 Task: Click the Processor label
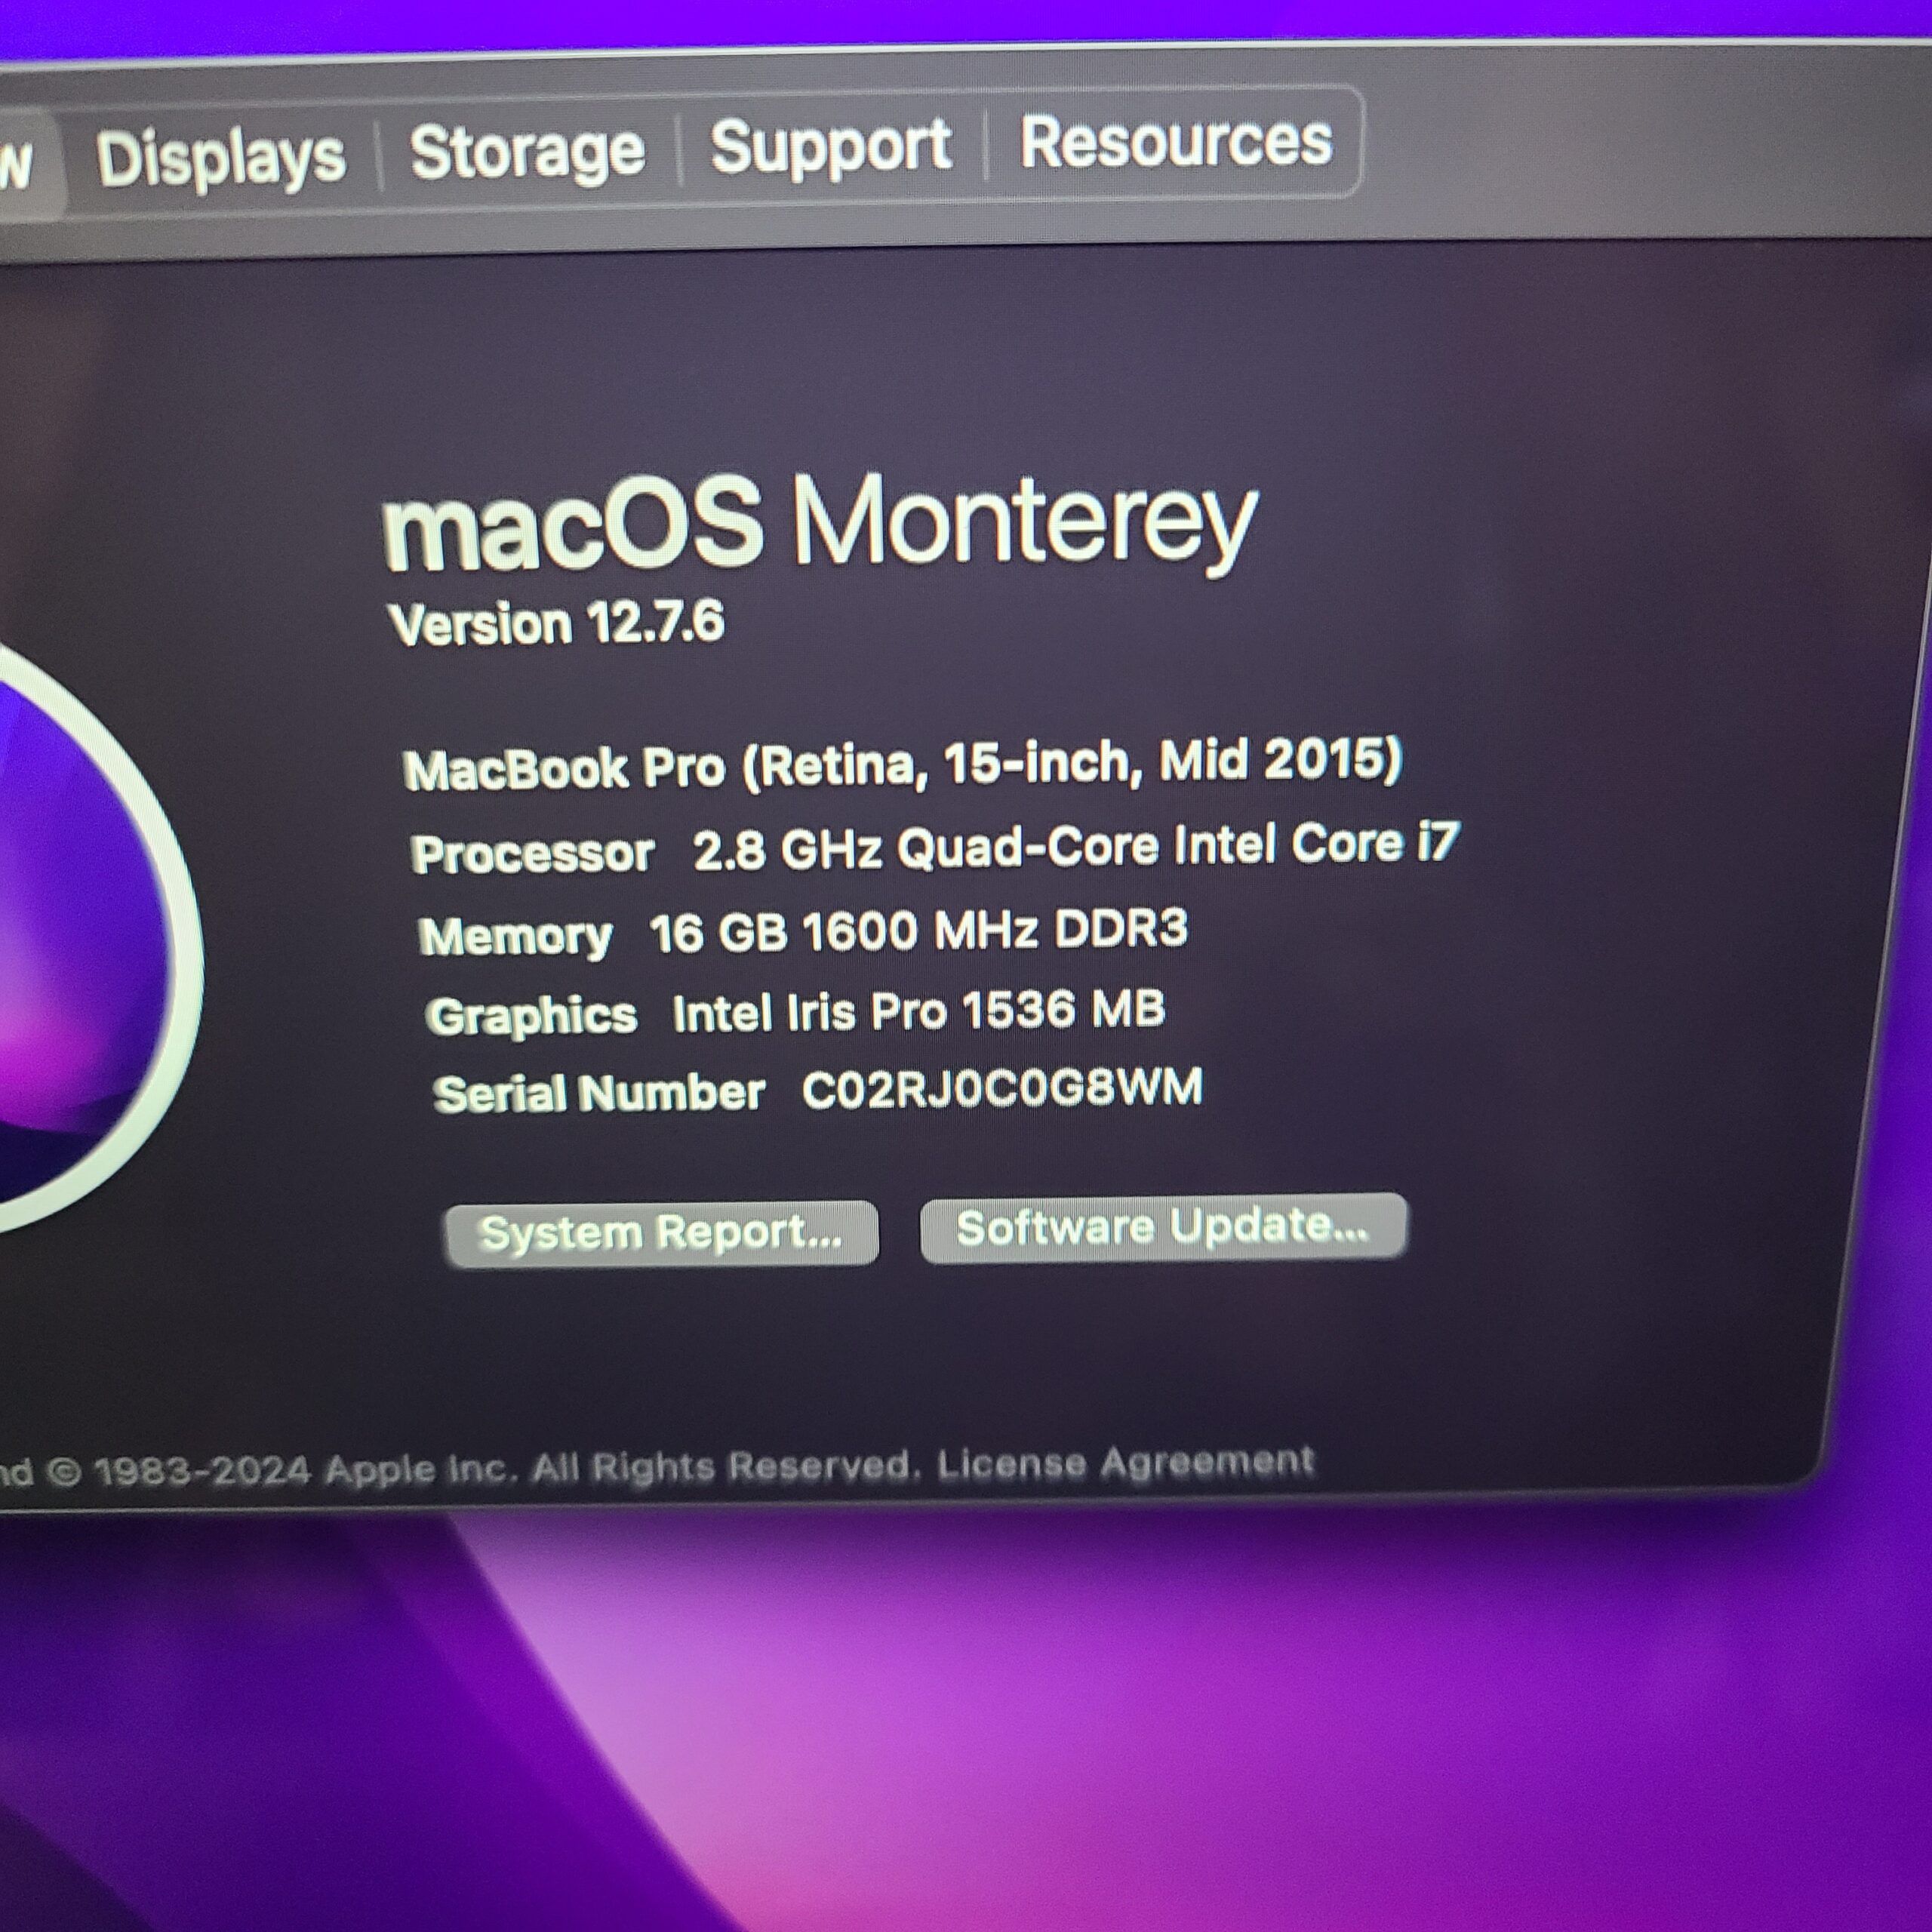coord(532,854)
